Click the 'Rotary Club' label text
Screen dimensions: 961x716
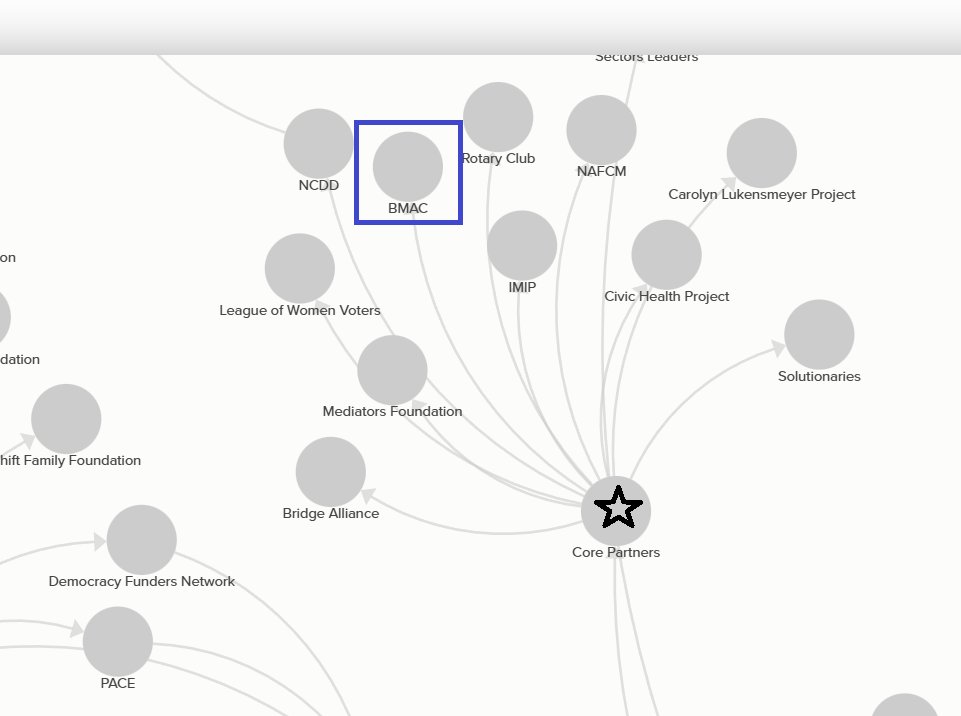pyautogui.click(x=498, y=158)
